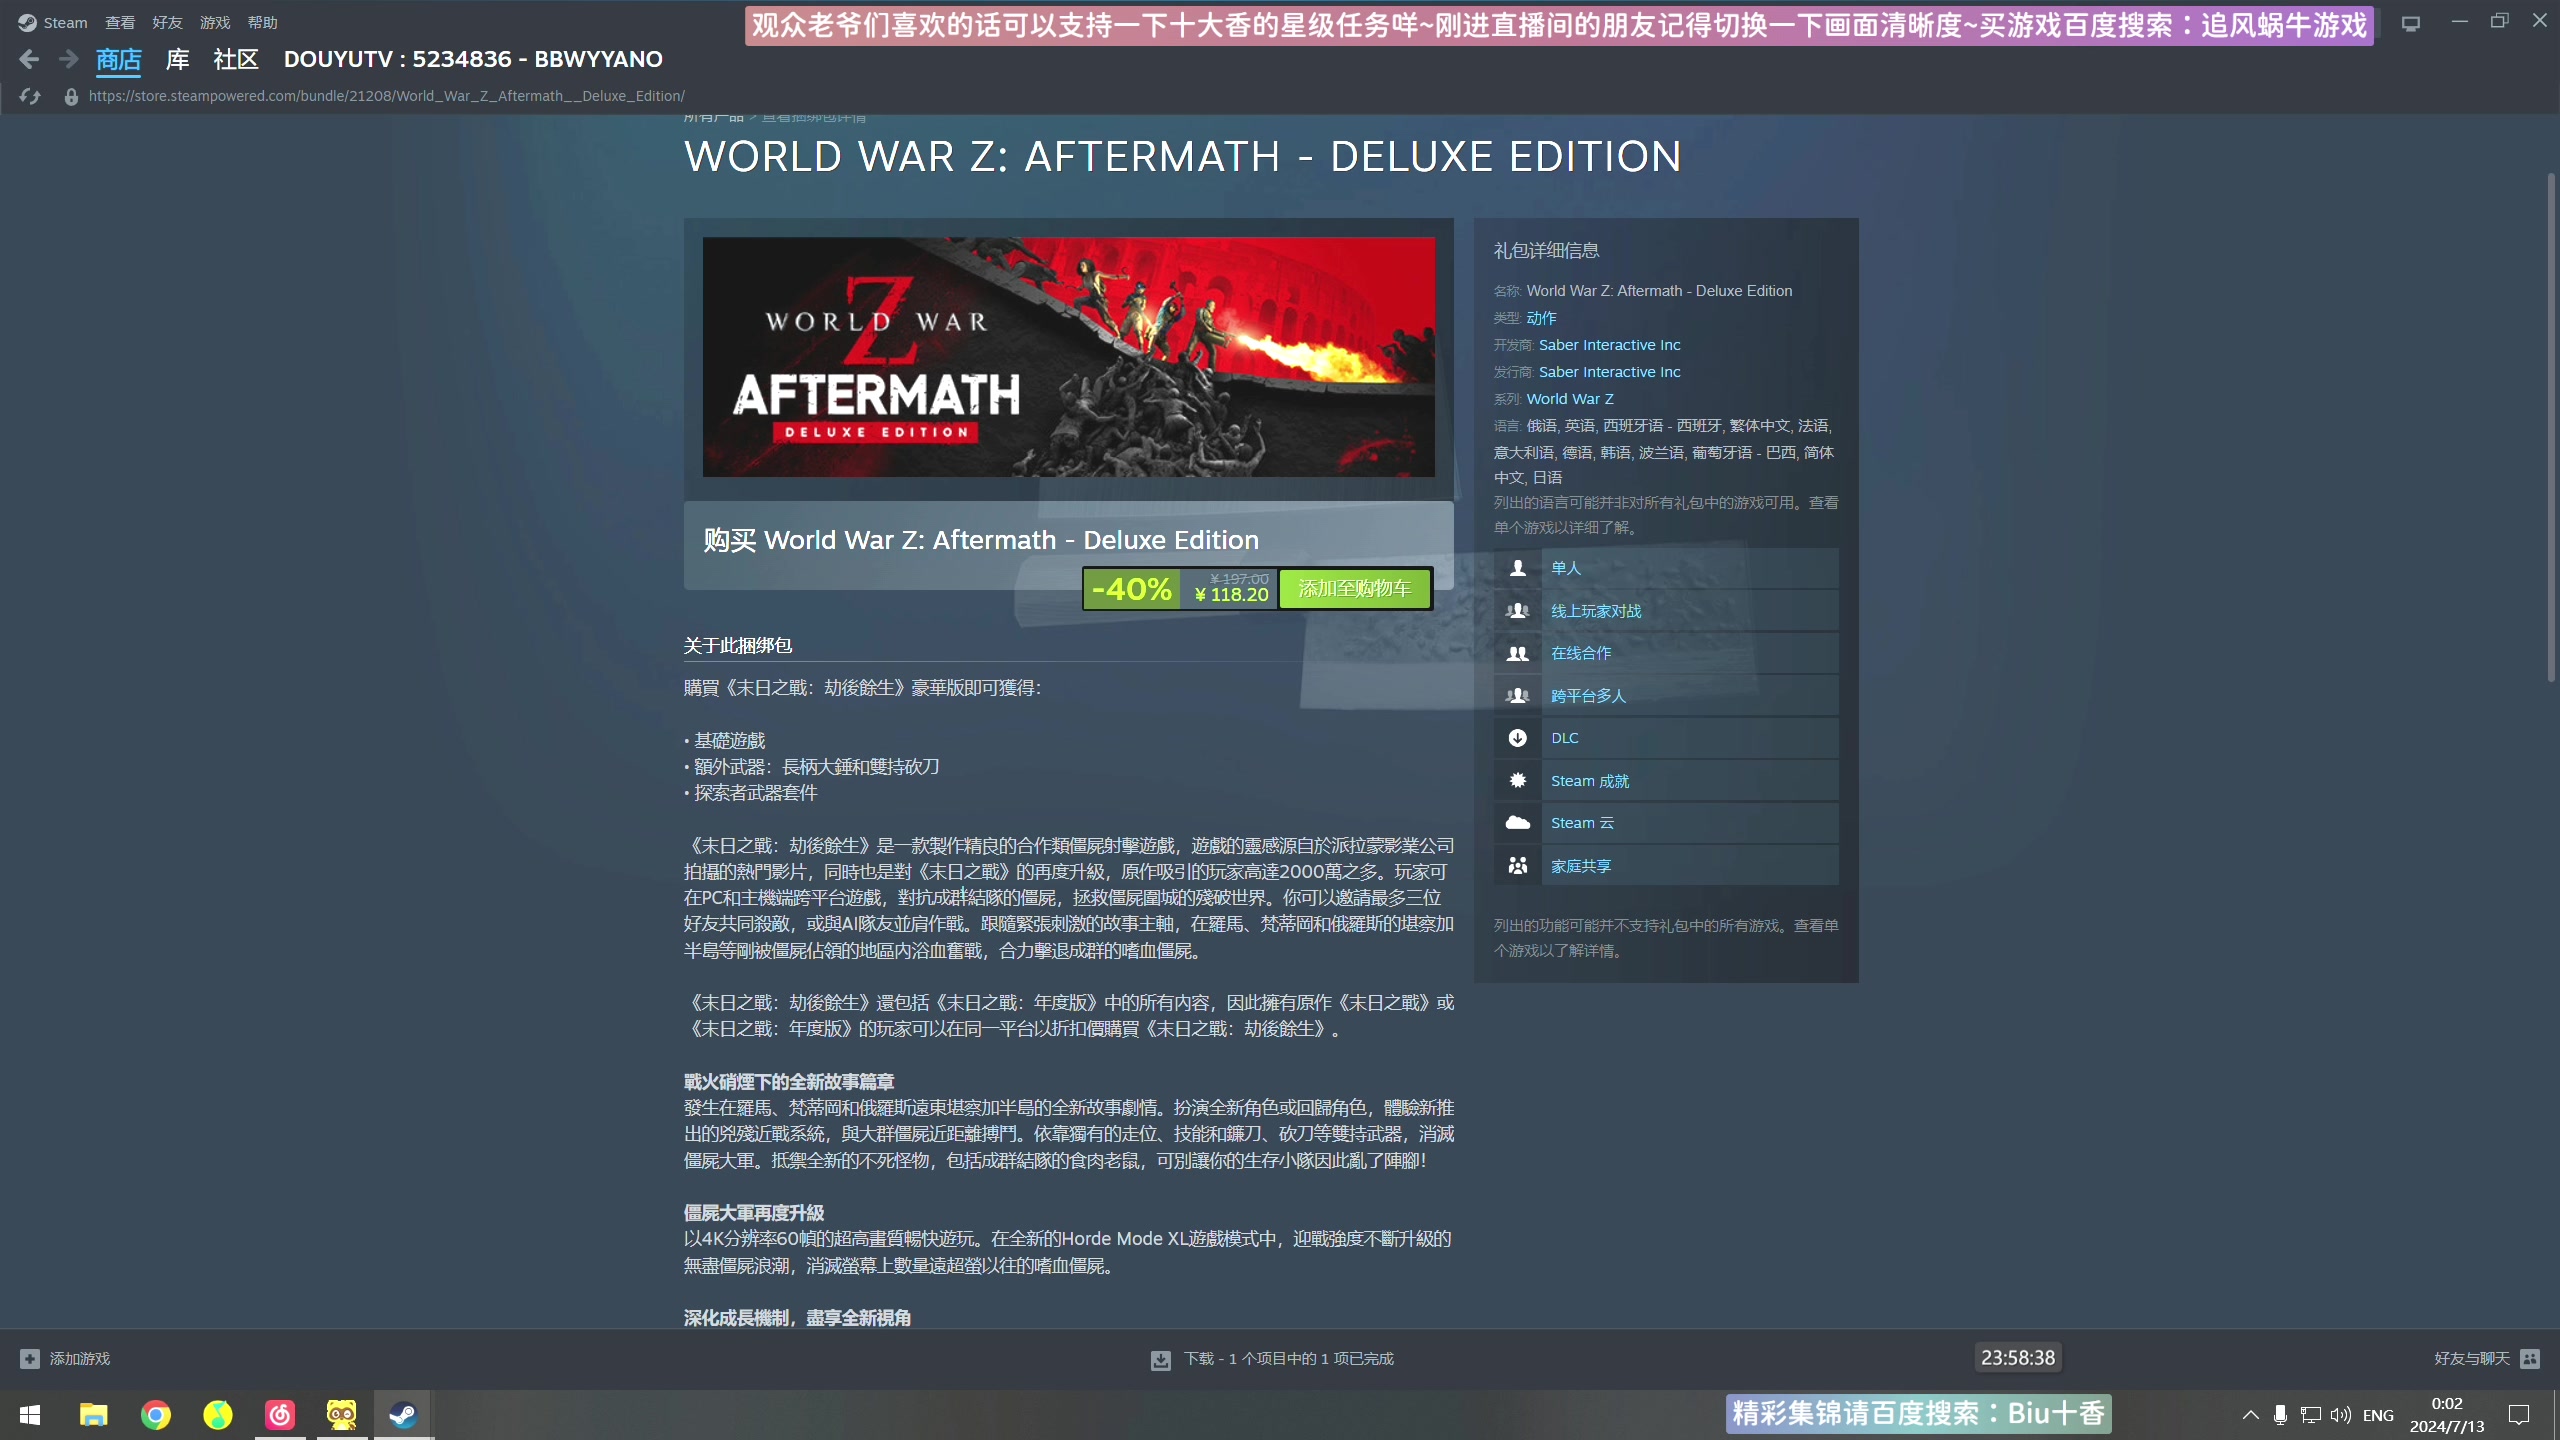Click the Steam 成就 achievements icon
The image size is (2560, 1440).
[1517, 781]
